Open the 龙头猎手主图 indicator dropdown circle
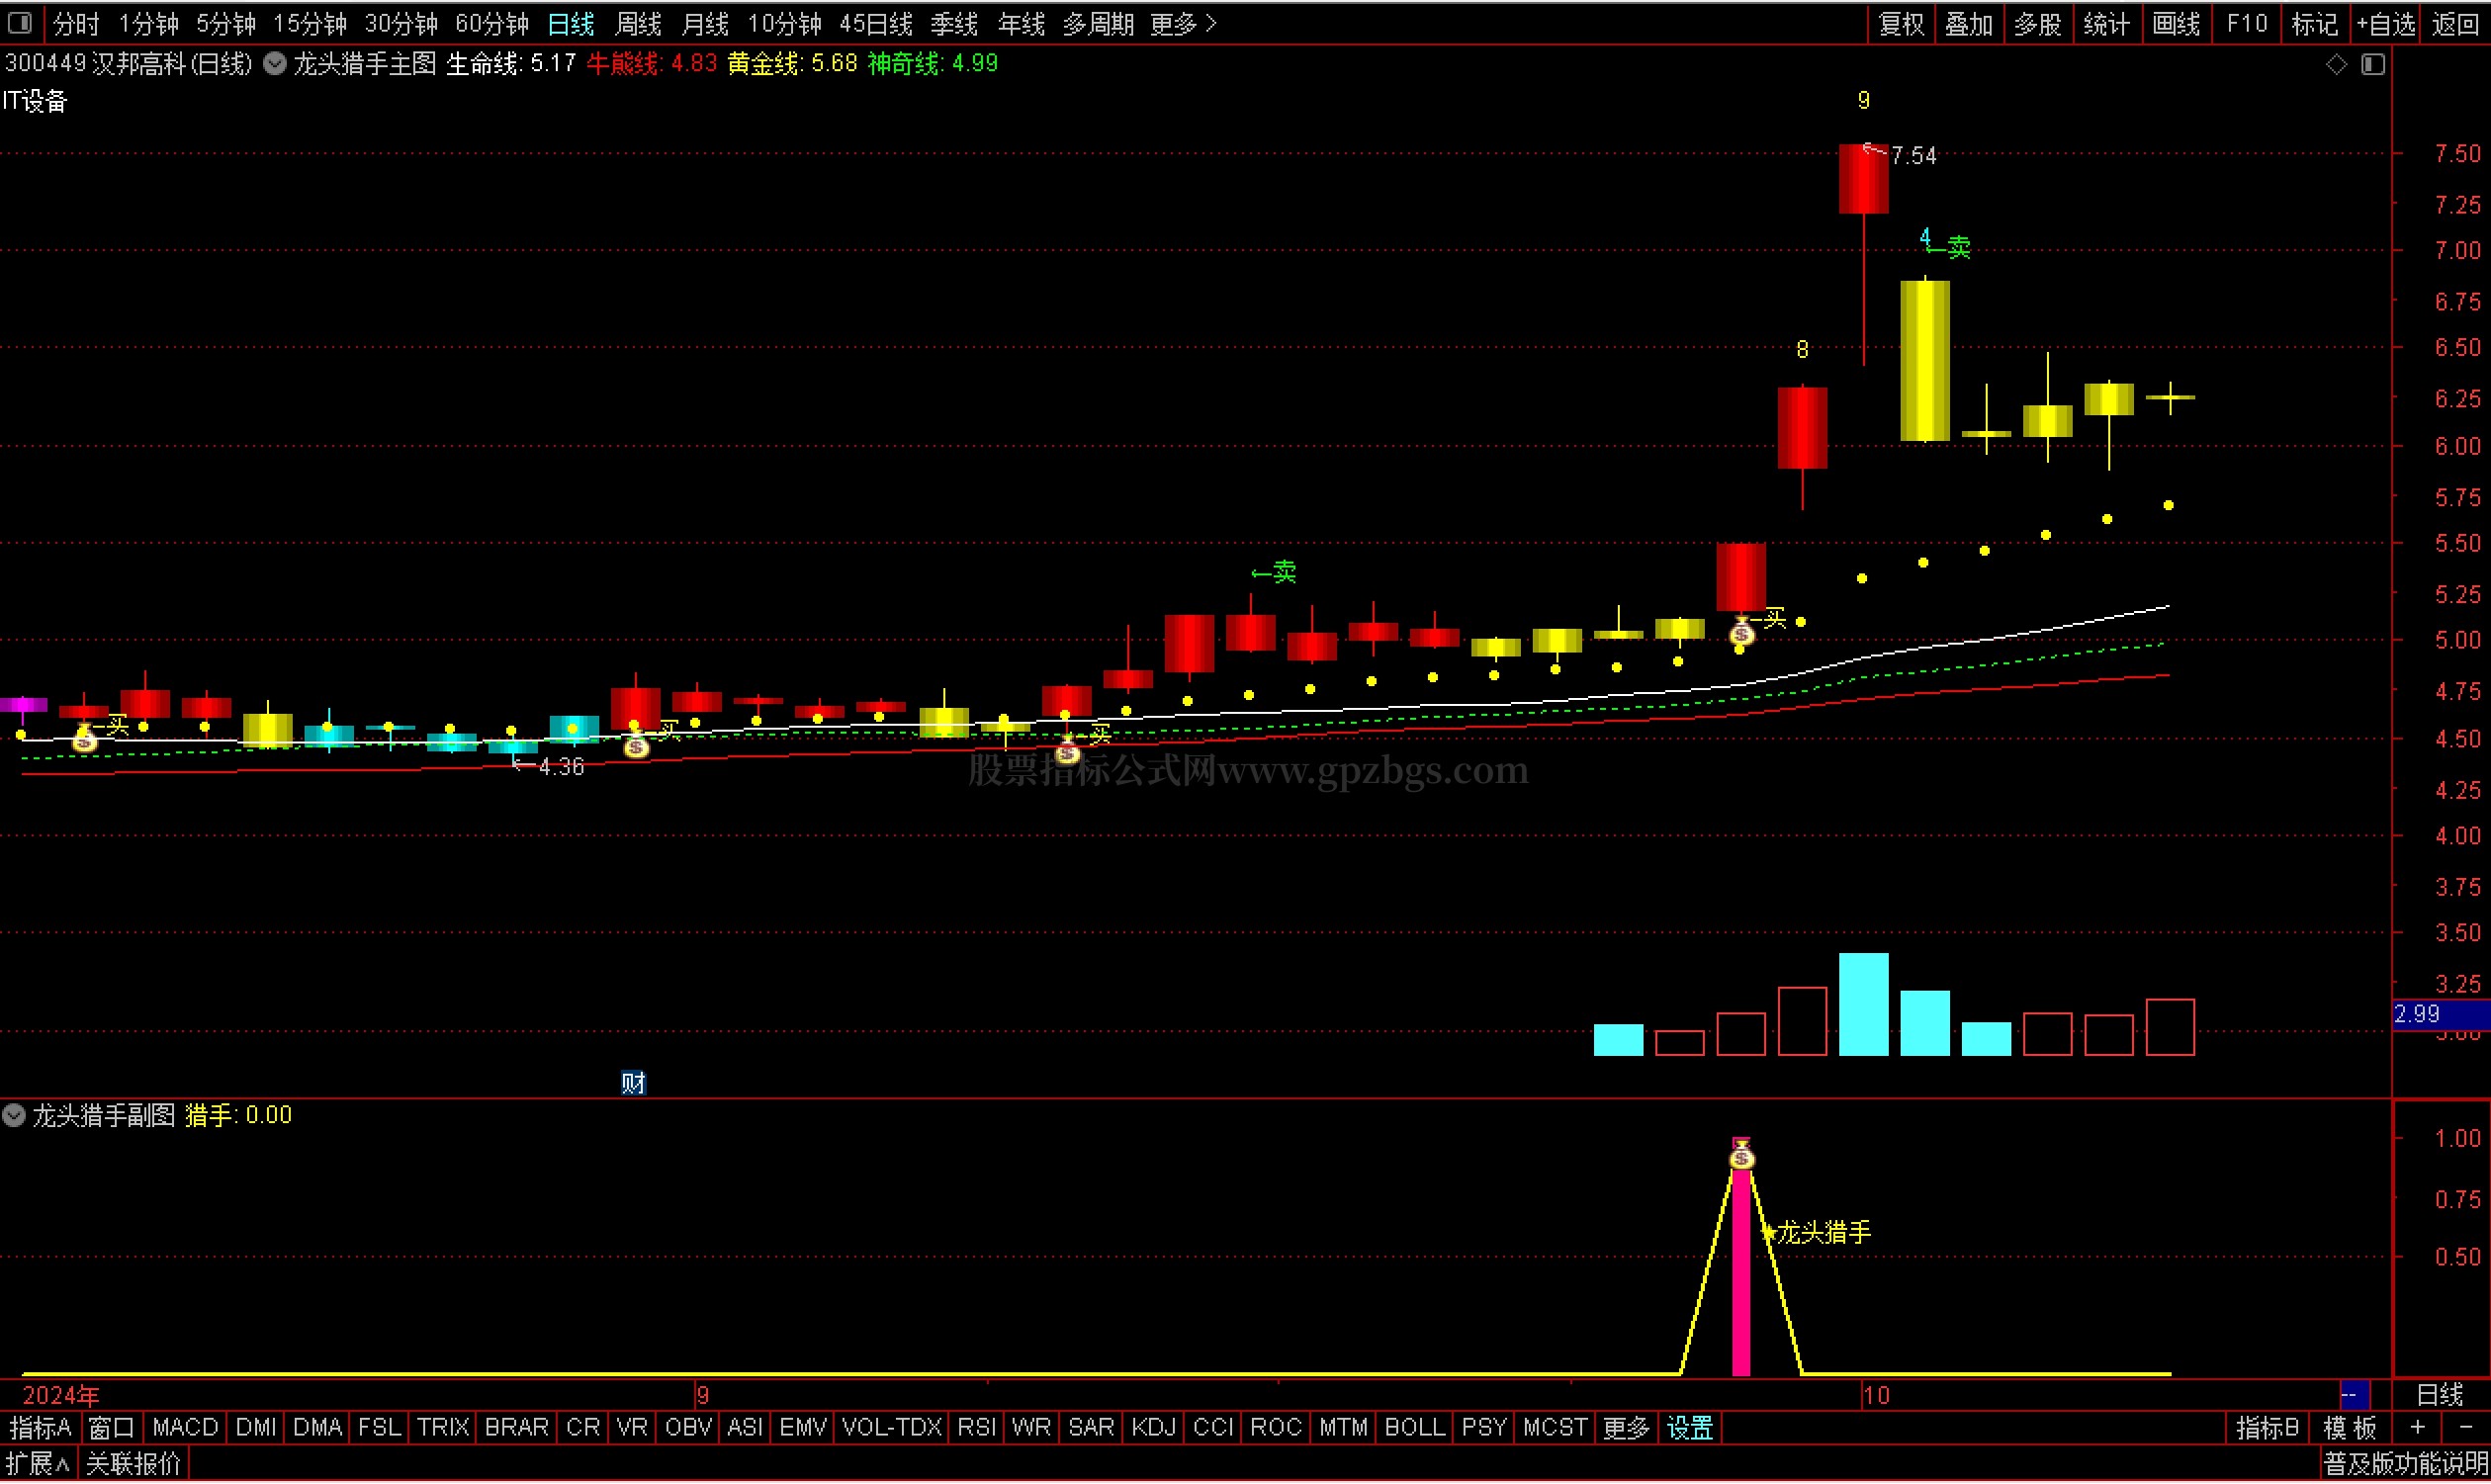 (274, 64)
